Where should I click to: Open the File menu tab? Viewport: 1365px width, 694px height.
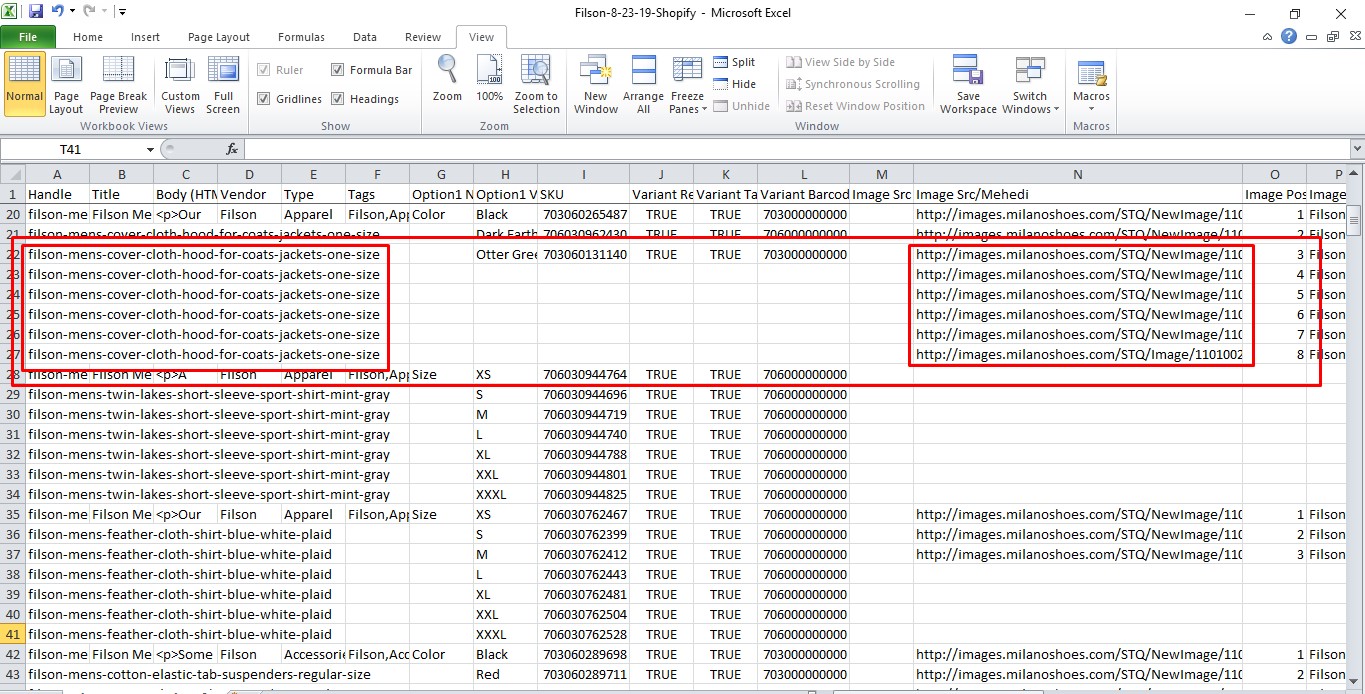28,37
